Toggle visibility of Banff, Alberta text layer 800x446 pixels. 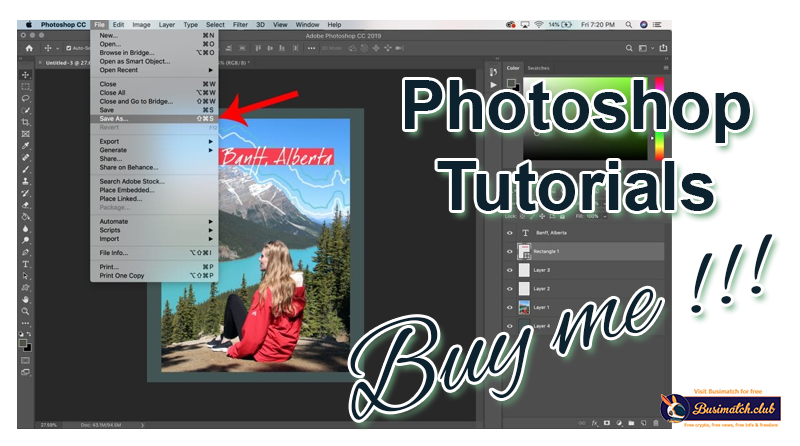[510, 233]
